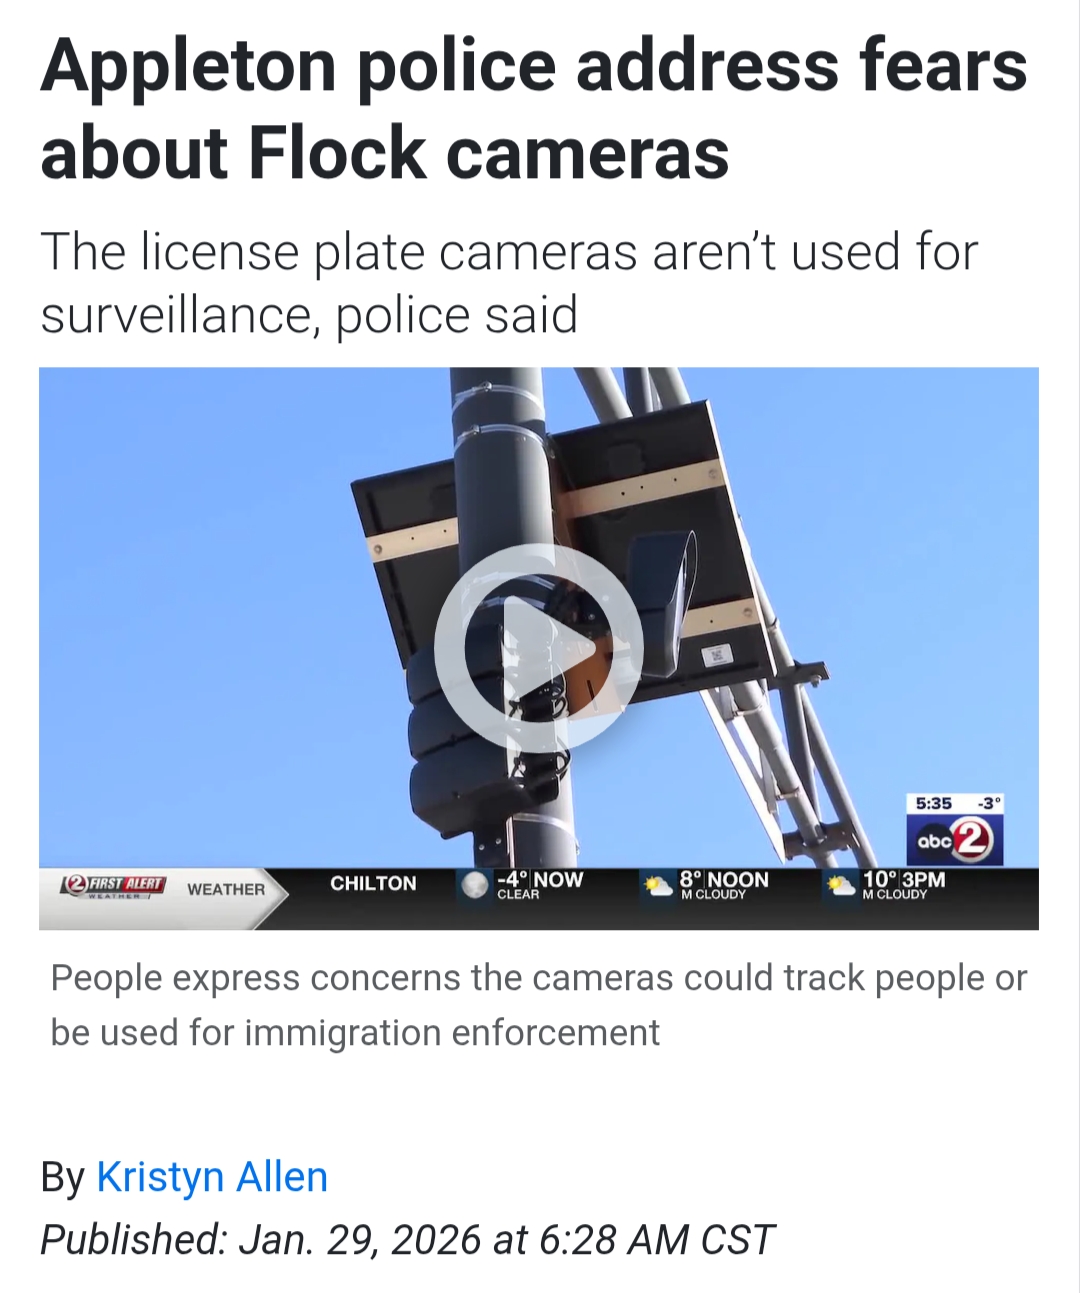Click the -4° NOW CLEAR forecast text

pyautogui.click(x=540, y=885)
